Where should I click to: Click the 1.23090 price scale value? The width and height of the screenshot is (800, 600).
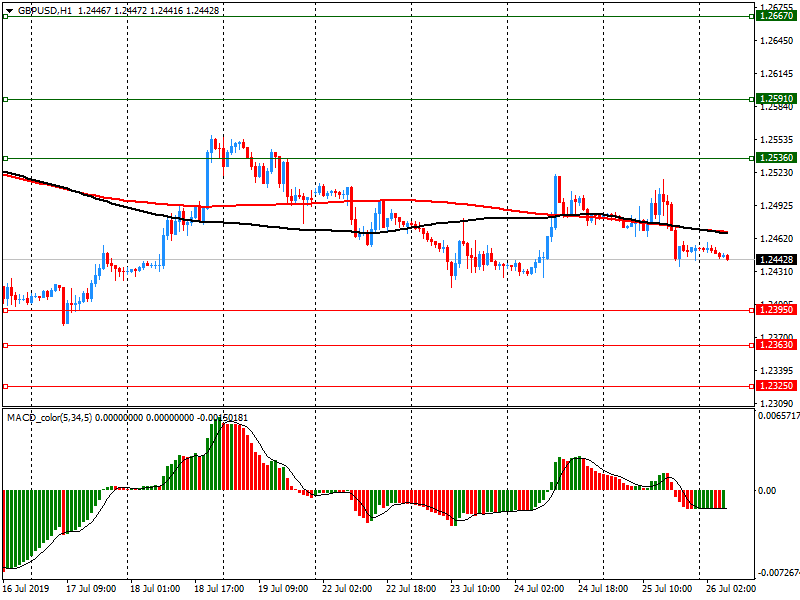click(777, 403)
